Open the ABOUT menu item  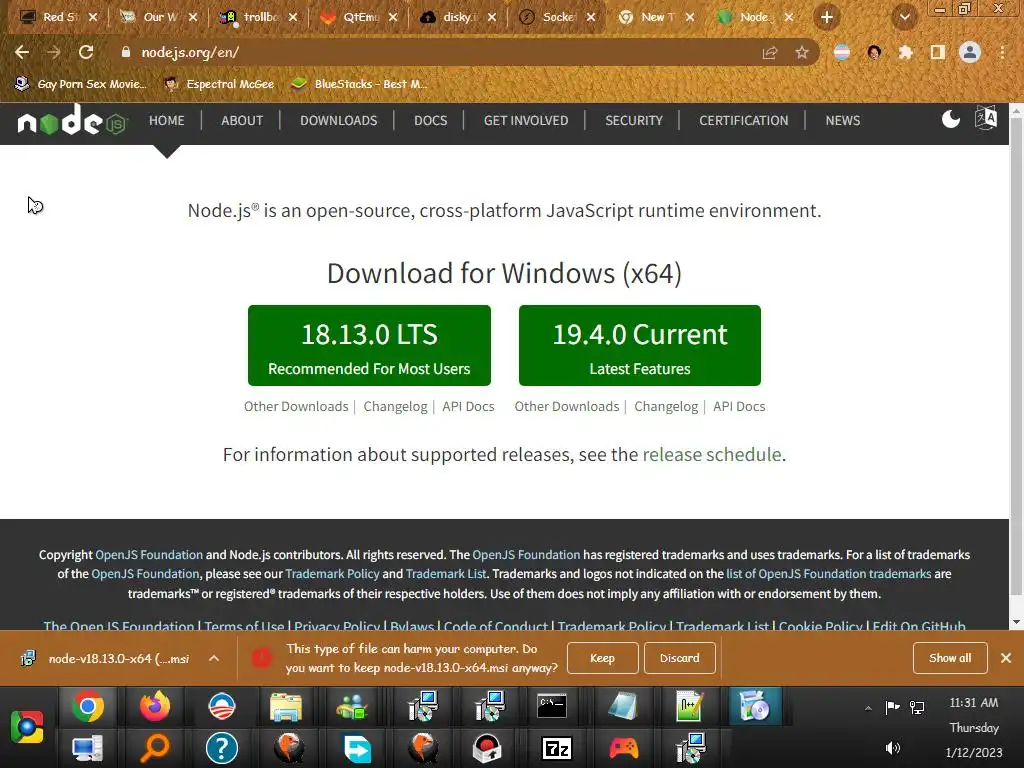tap(242, 120)
